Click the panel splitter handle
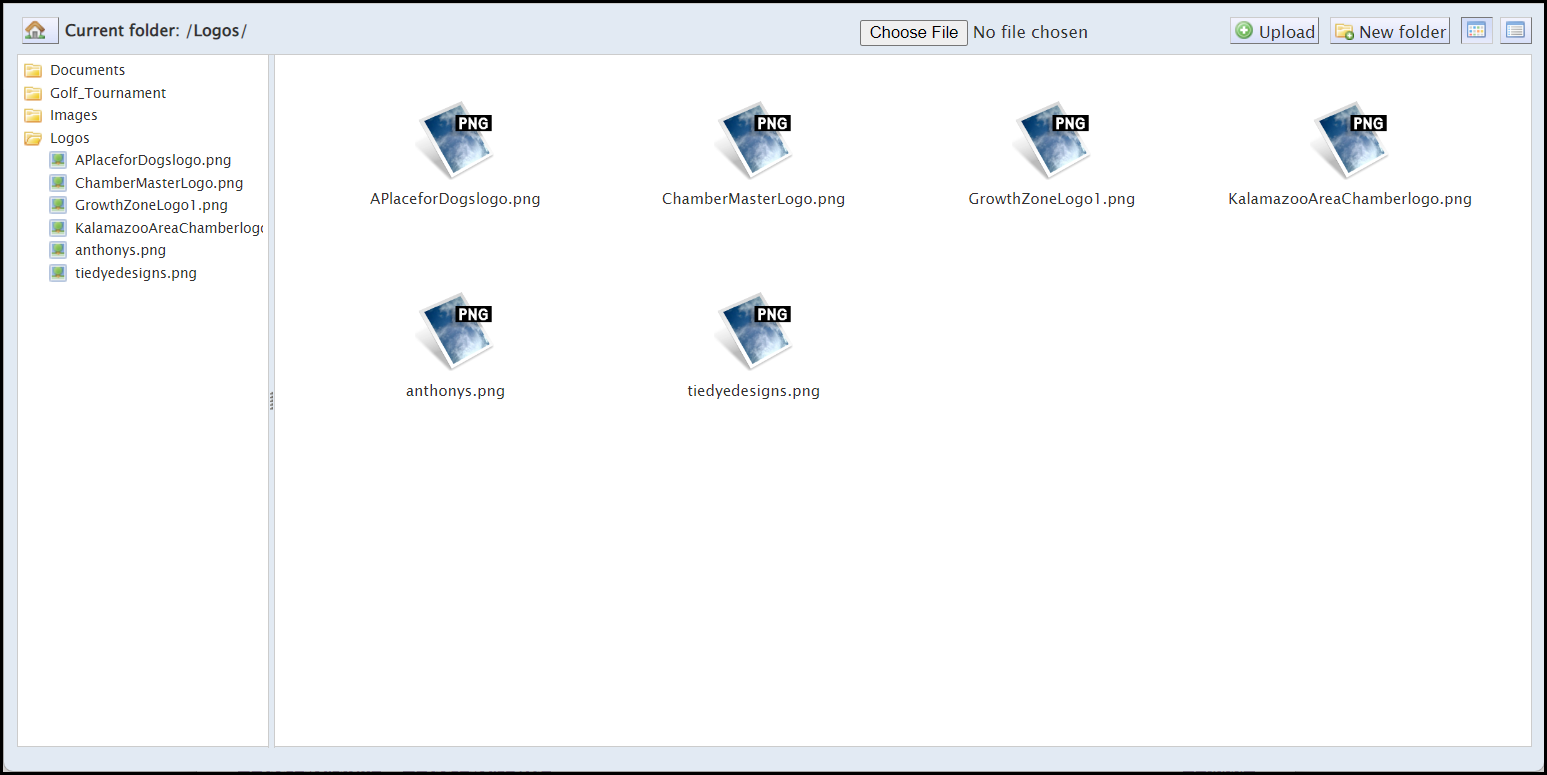Viewport: 1547px width, 775px height. point(271,401)
